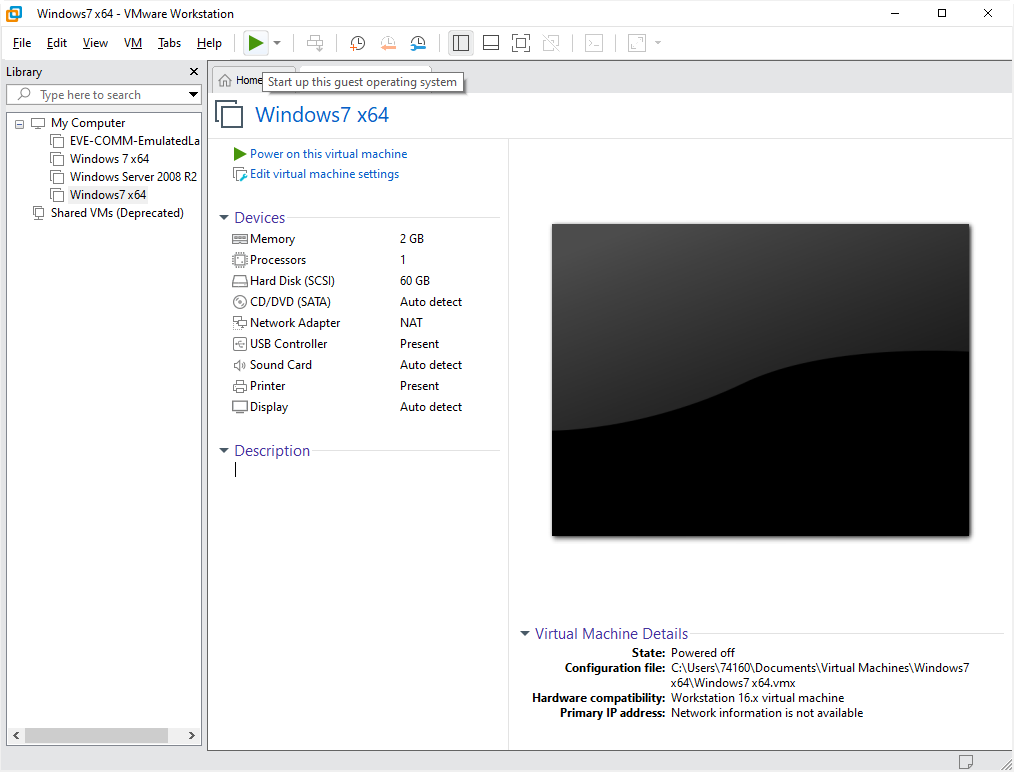The width and height of the screenshot is (1014, 772).
Task: Open the View menu
Action: click(95, 43)
